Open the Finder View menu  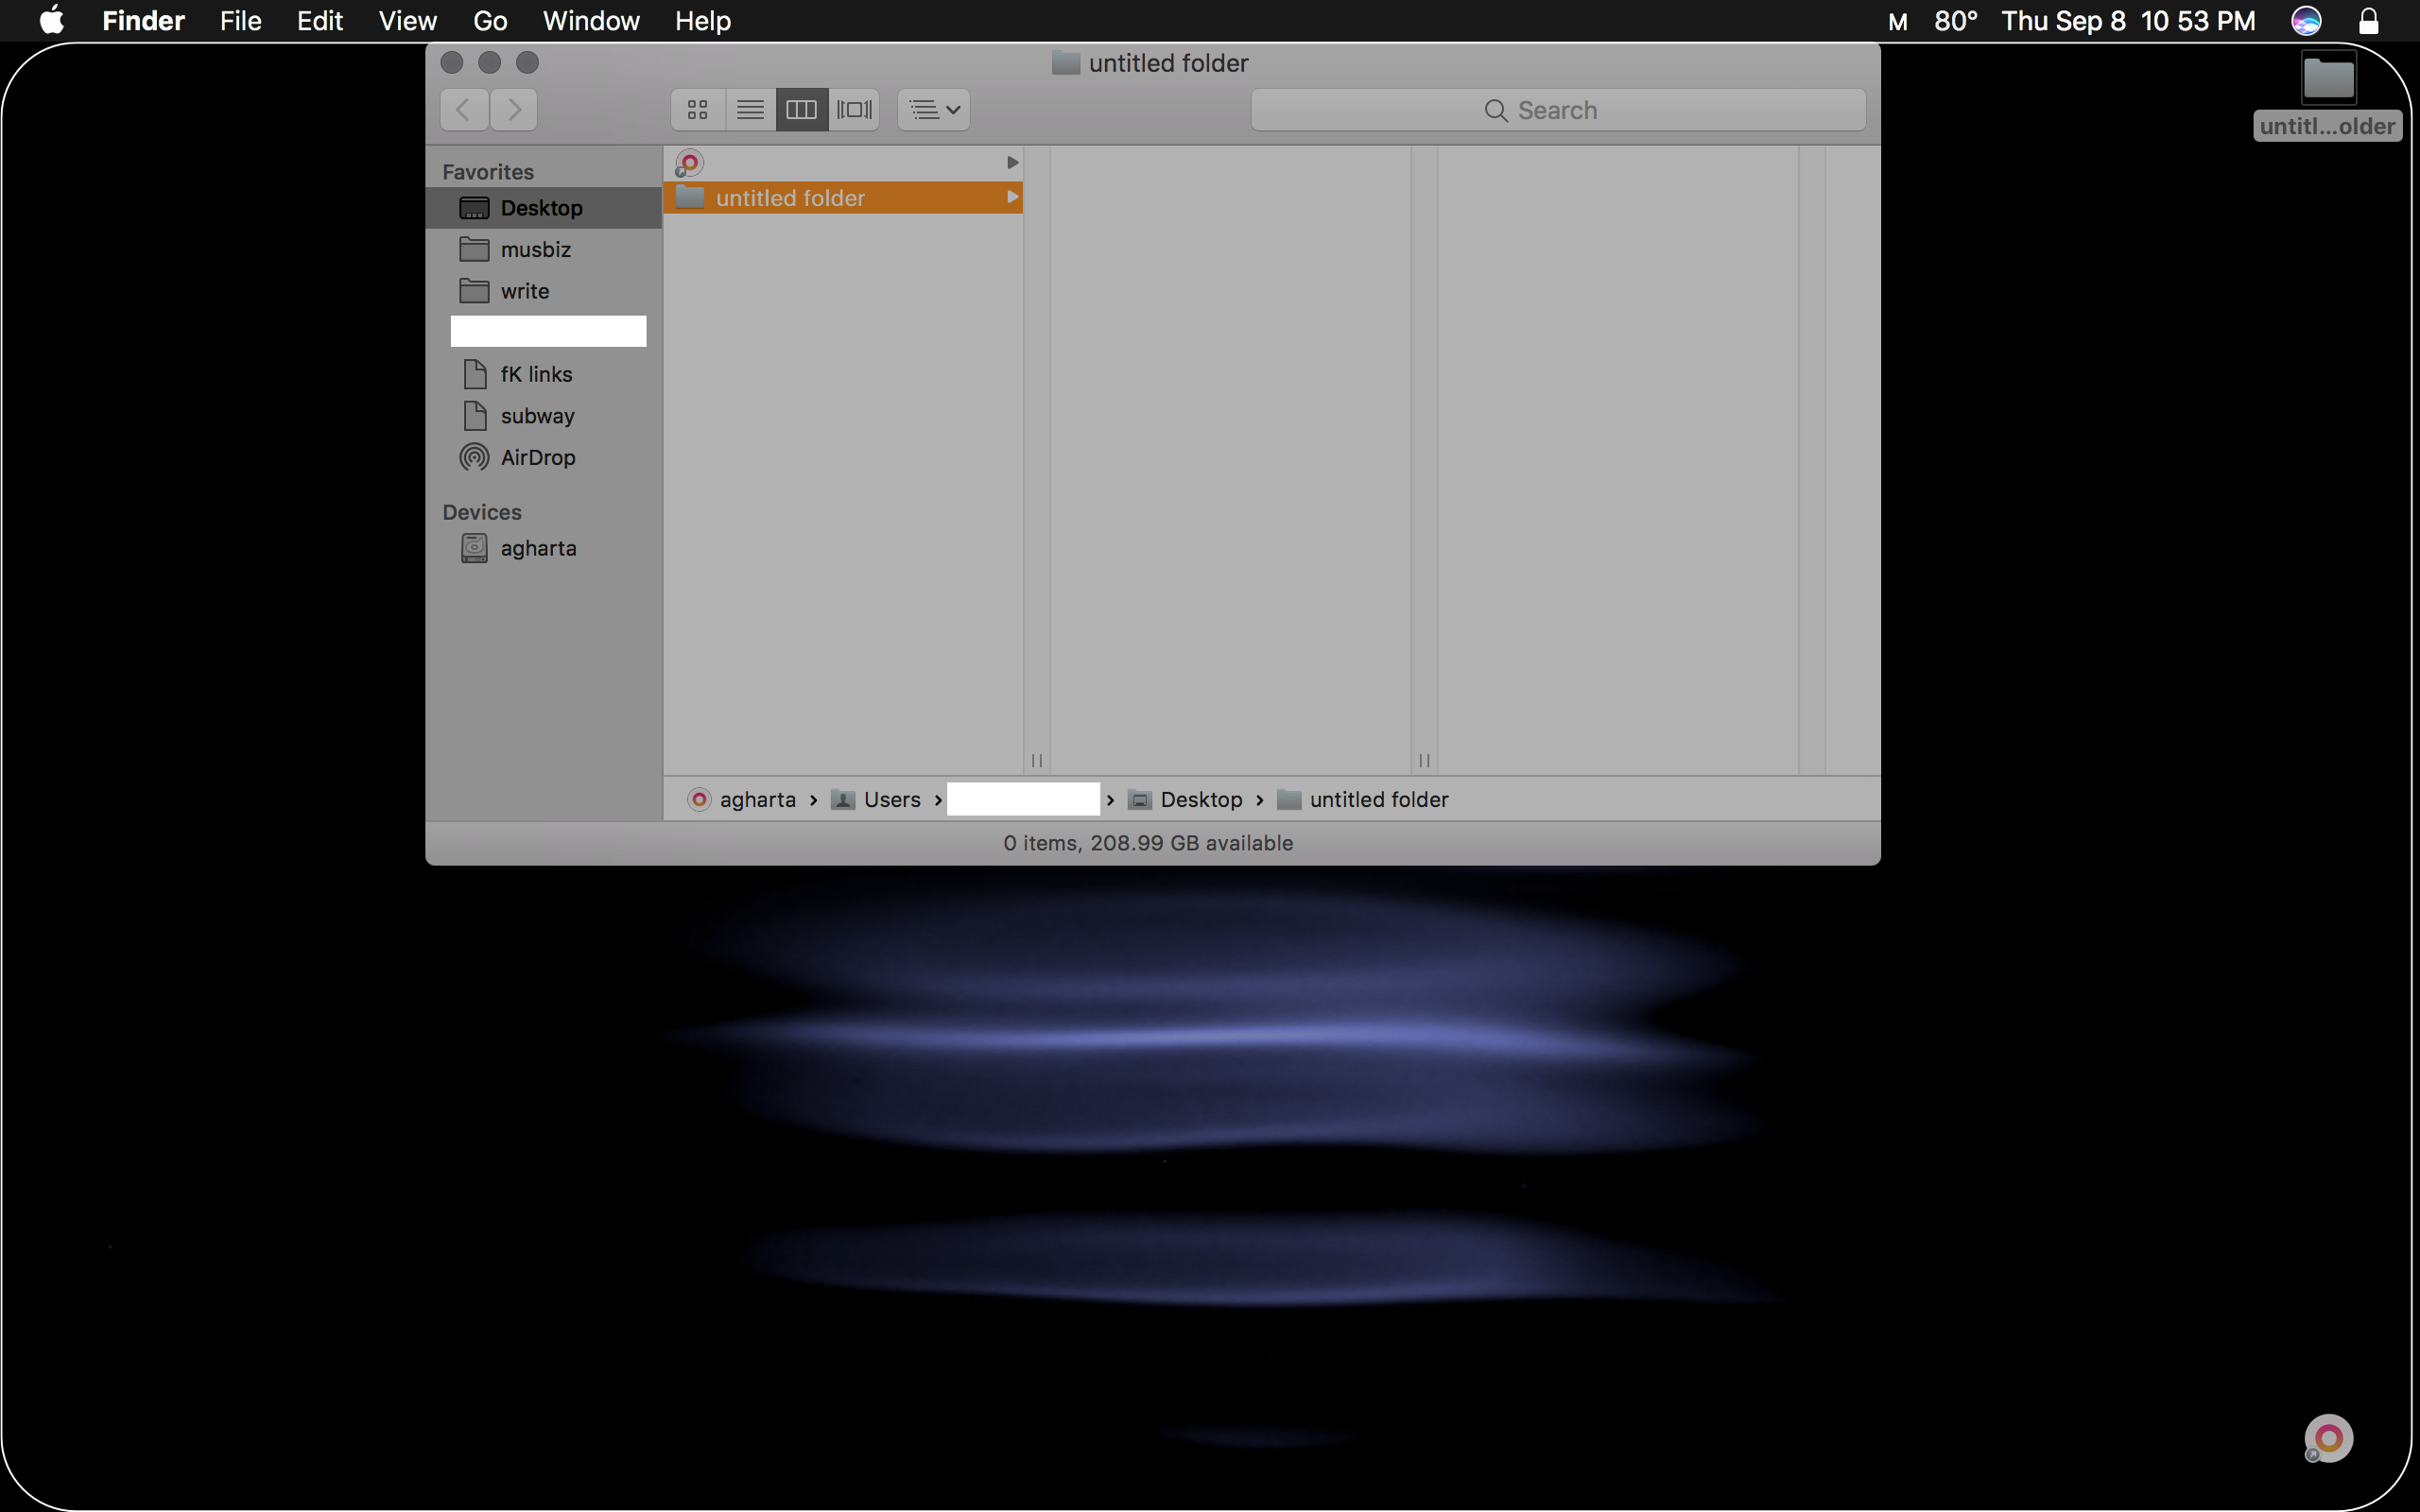[406, 19]
